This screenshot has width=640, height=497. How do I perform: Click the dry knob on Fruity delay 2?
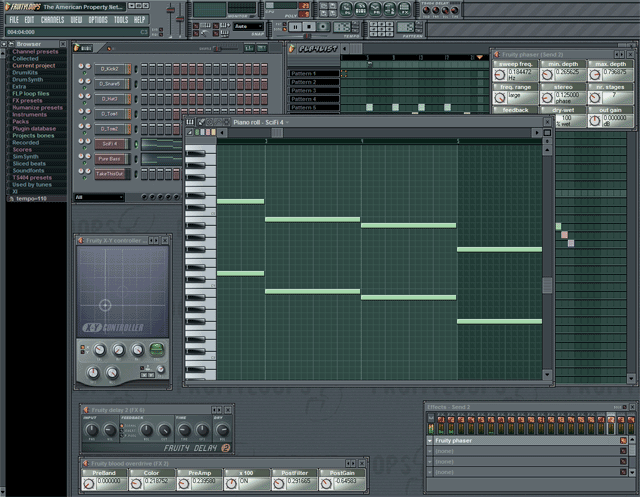pos(222,430)
